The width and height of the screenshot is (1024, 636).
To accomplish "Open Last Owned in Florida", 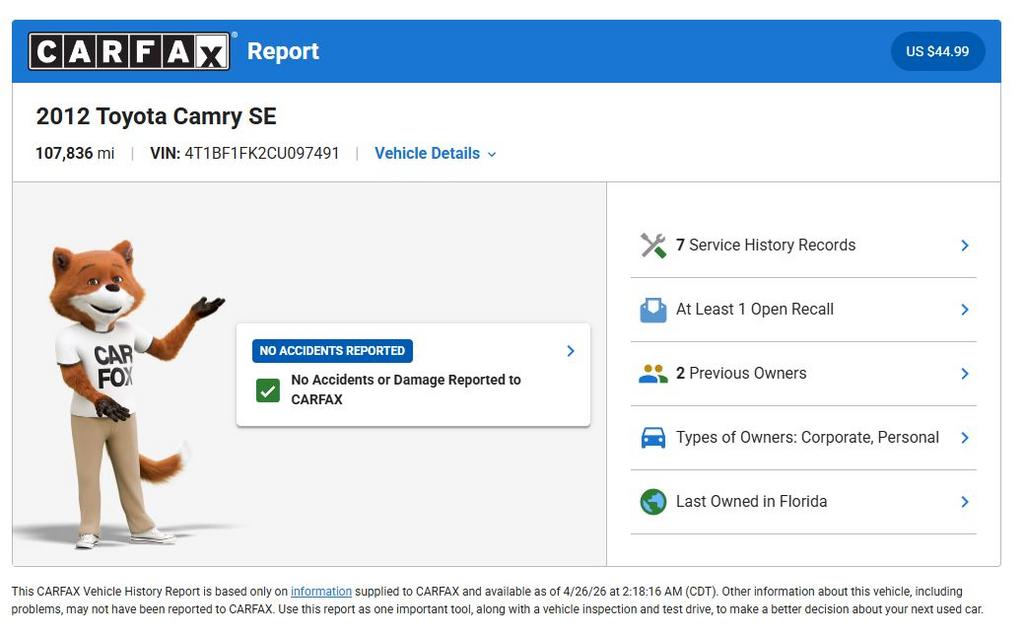I will tap(803, 501).
